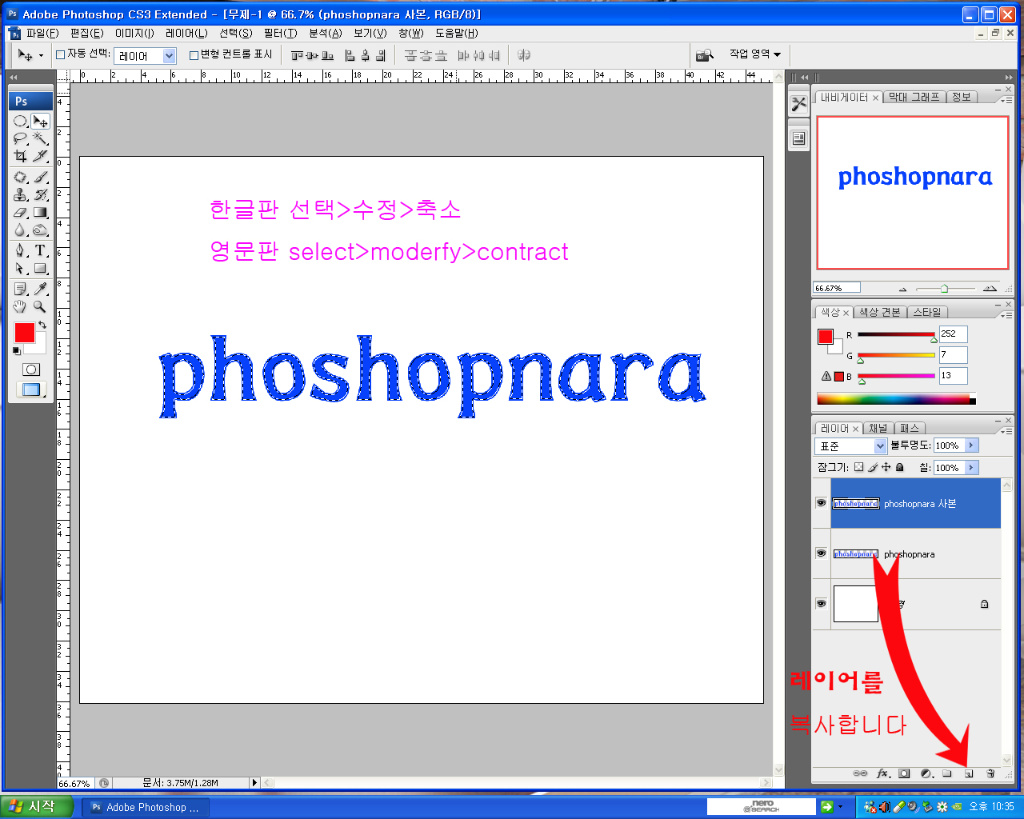This screenshot has height=819, width=1024.
Task: Click the foreground color swatch in toolbox
Action: pos(24,332)
